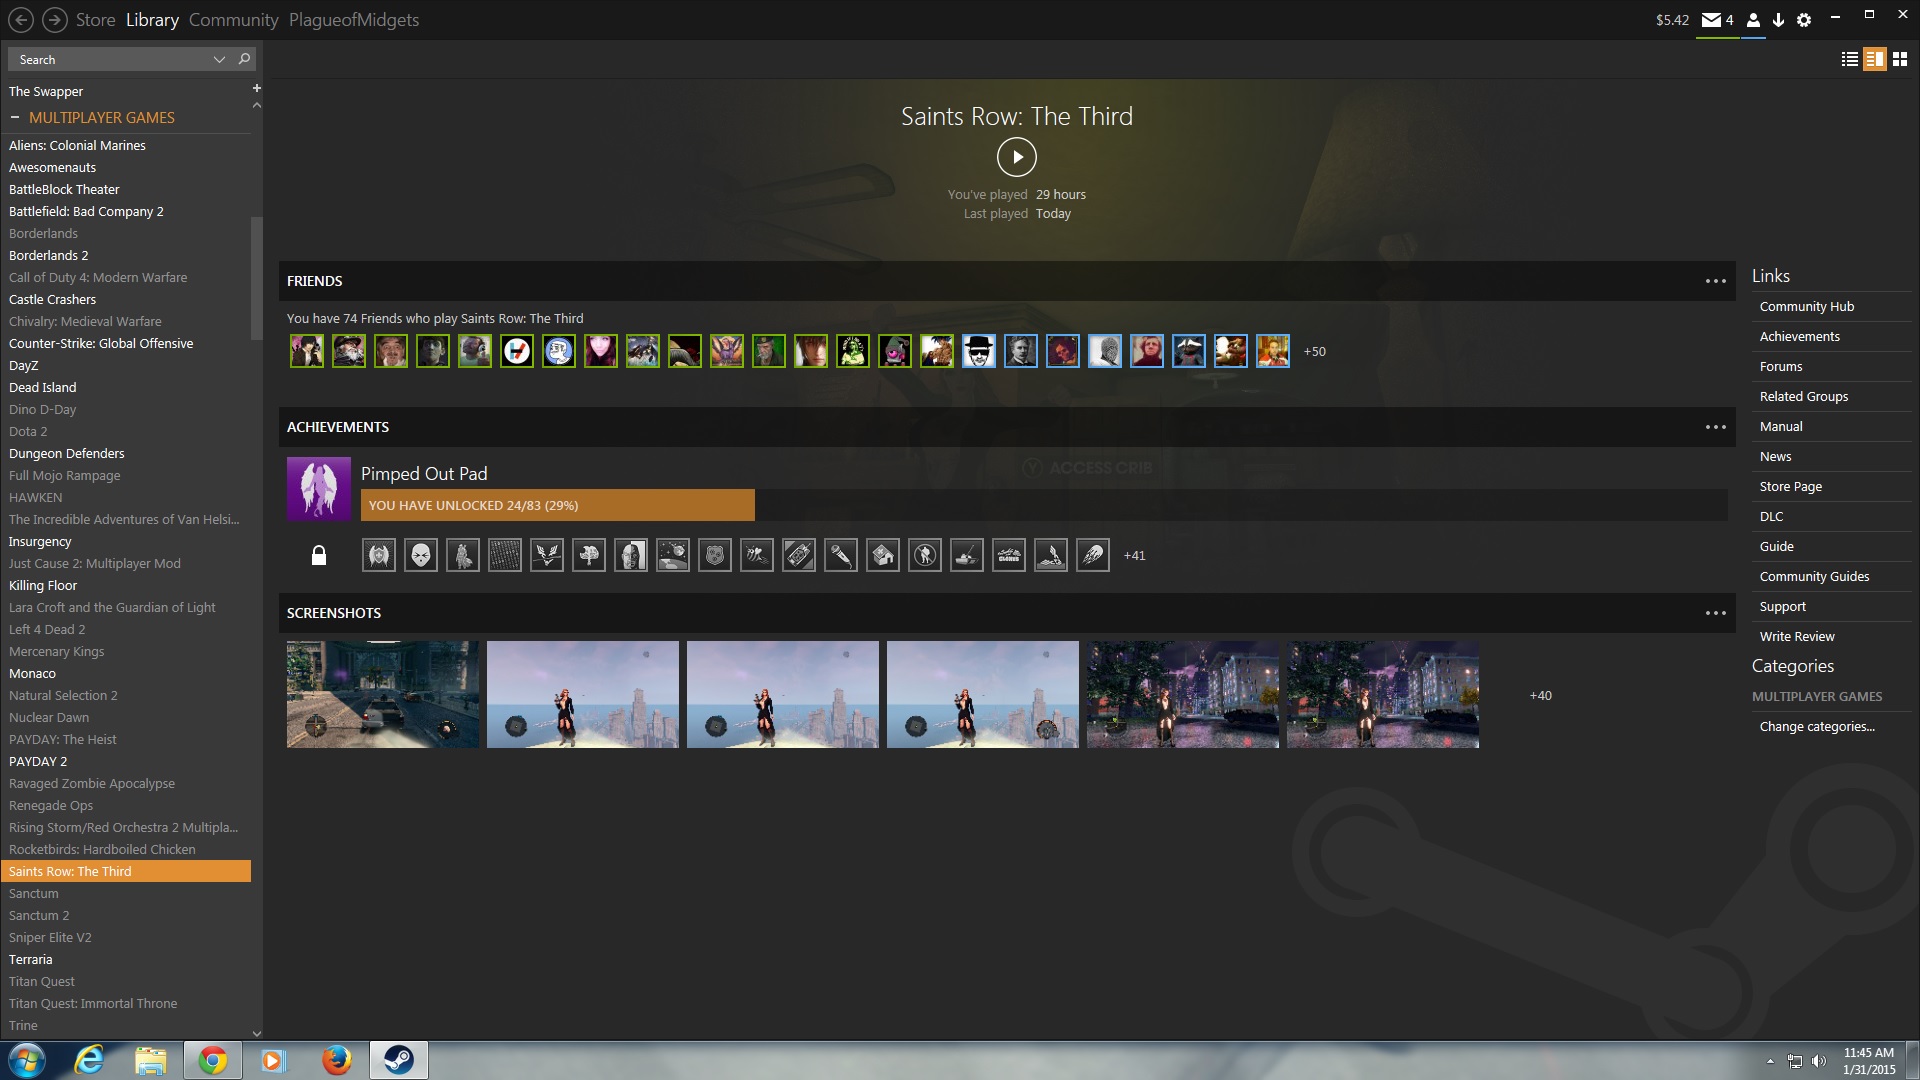Select Counter-Strike: Global Offensive

(x=126, y=344)
